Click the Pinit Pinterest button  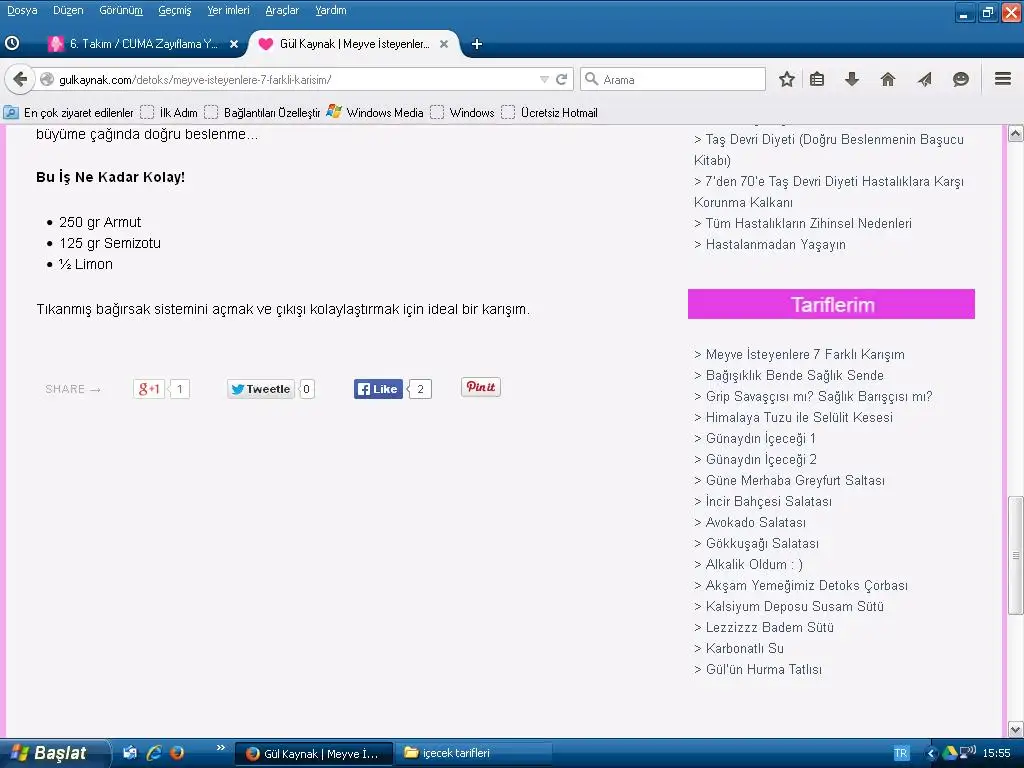coord(480,387)
